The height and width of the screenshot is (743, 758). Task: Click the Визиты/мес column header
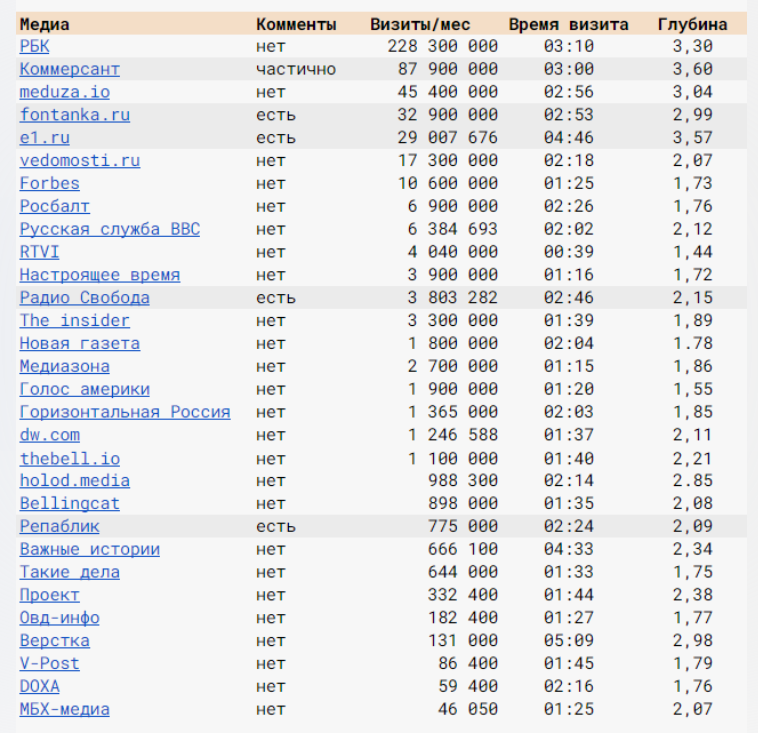pyautogui.click(x=420, y=24)
